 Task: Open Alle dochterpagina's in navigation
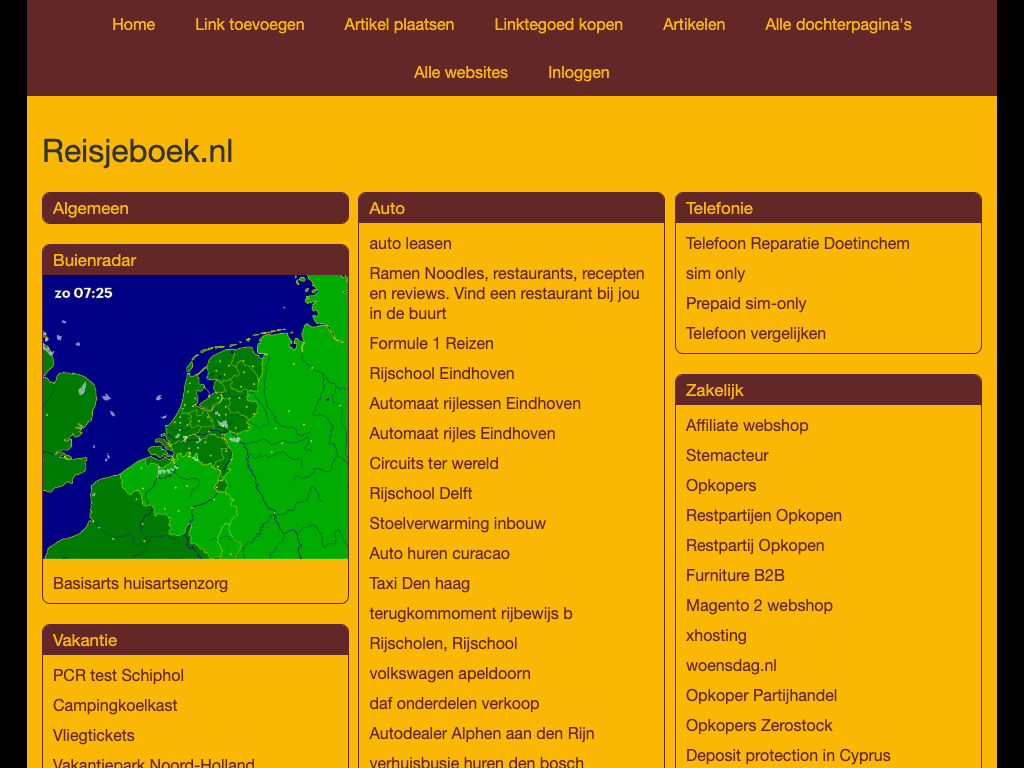838,24
